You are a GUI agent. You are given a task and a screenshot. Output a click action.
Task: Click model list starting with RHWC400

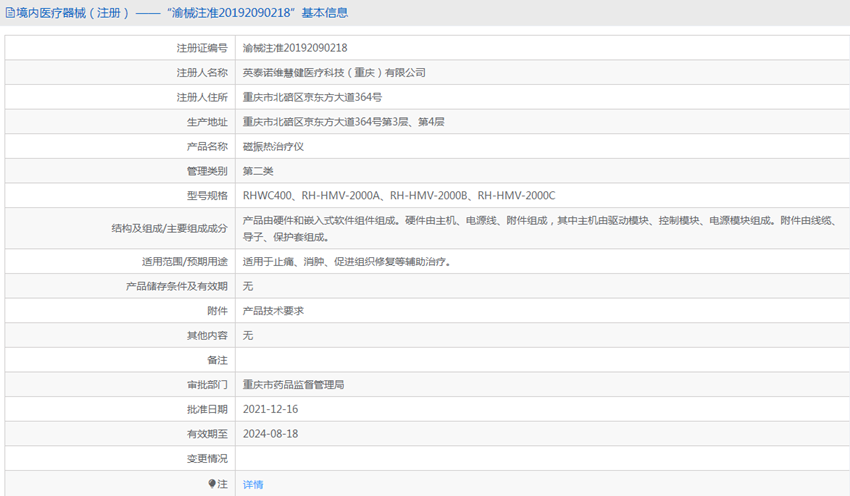pos(399,196)
